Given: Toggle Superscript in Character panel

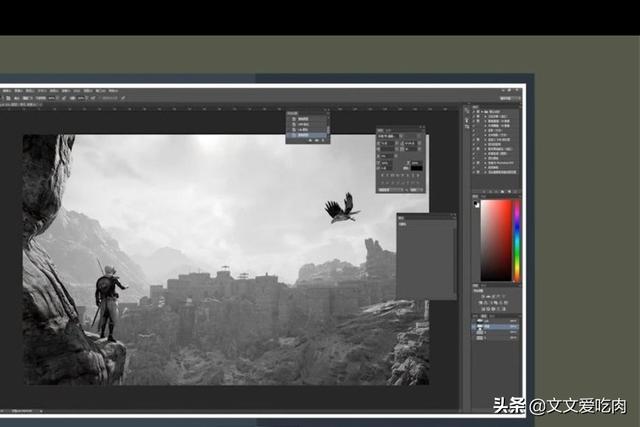Looking at the screenshot, I should coord(402,175).
